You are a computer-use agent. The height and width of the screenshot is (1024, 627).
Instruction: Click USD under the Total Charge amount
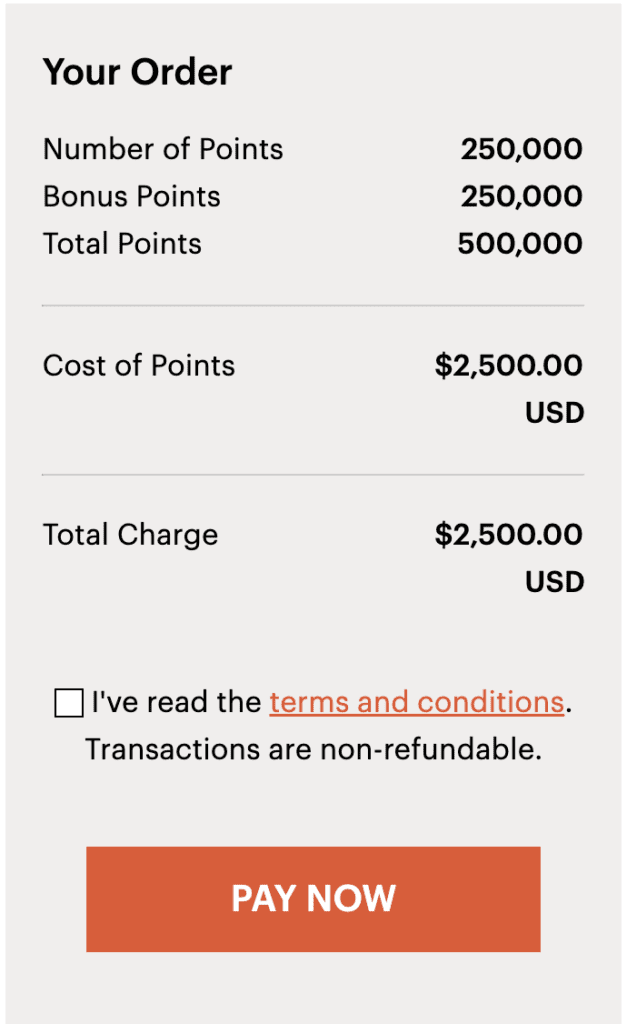554,581
